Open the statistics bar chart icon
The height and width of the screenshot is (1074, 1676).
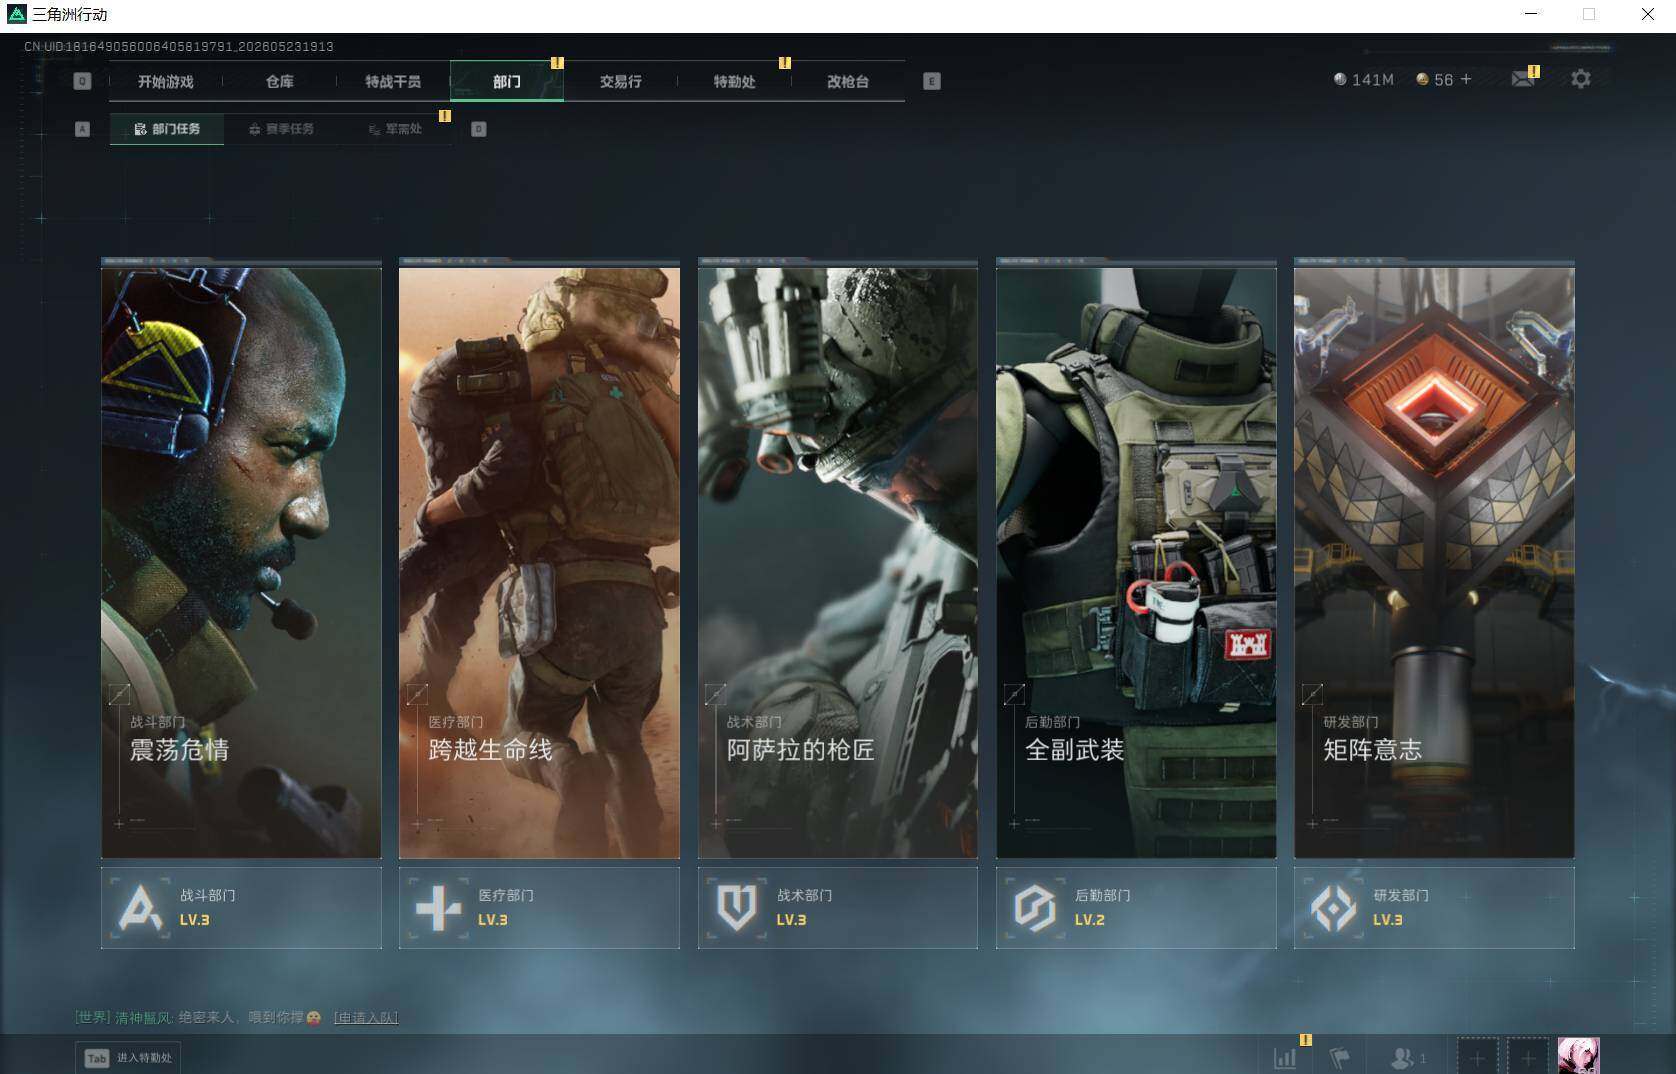[x=1285, y=1057]
